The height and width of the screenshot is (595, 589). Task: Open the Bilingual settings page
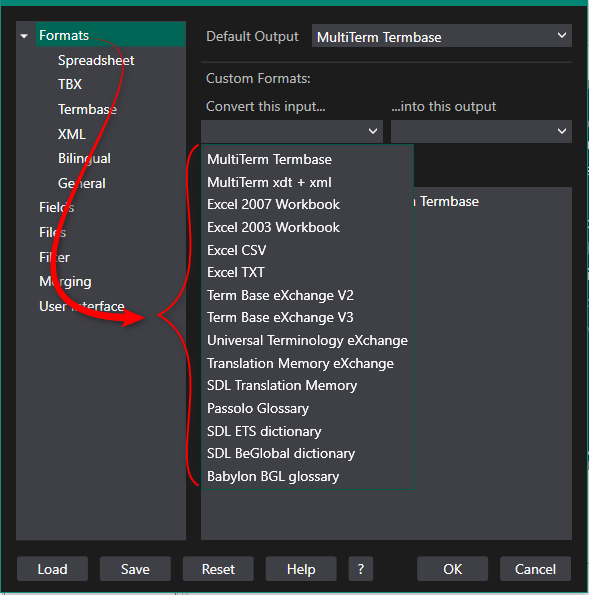pos(84,159)
